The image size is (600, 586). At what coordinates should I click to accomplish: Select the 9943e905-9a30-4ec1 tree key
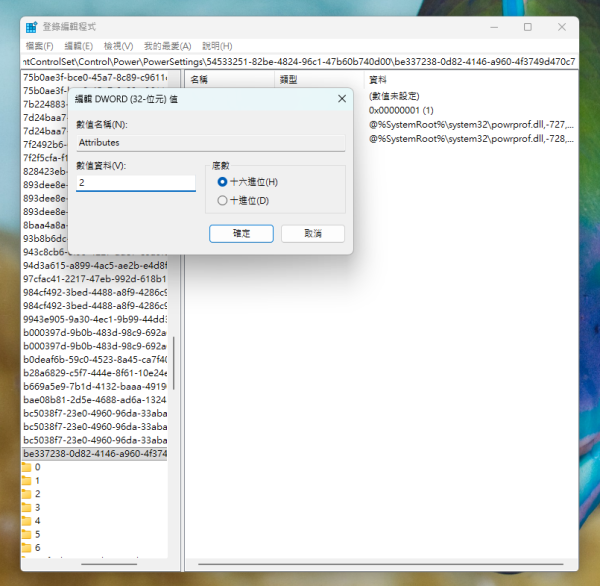click(x=95, y=319)
